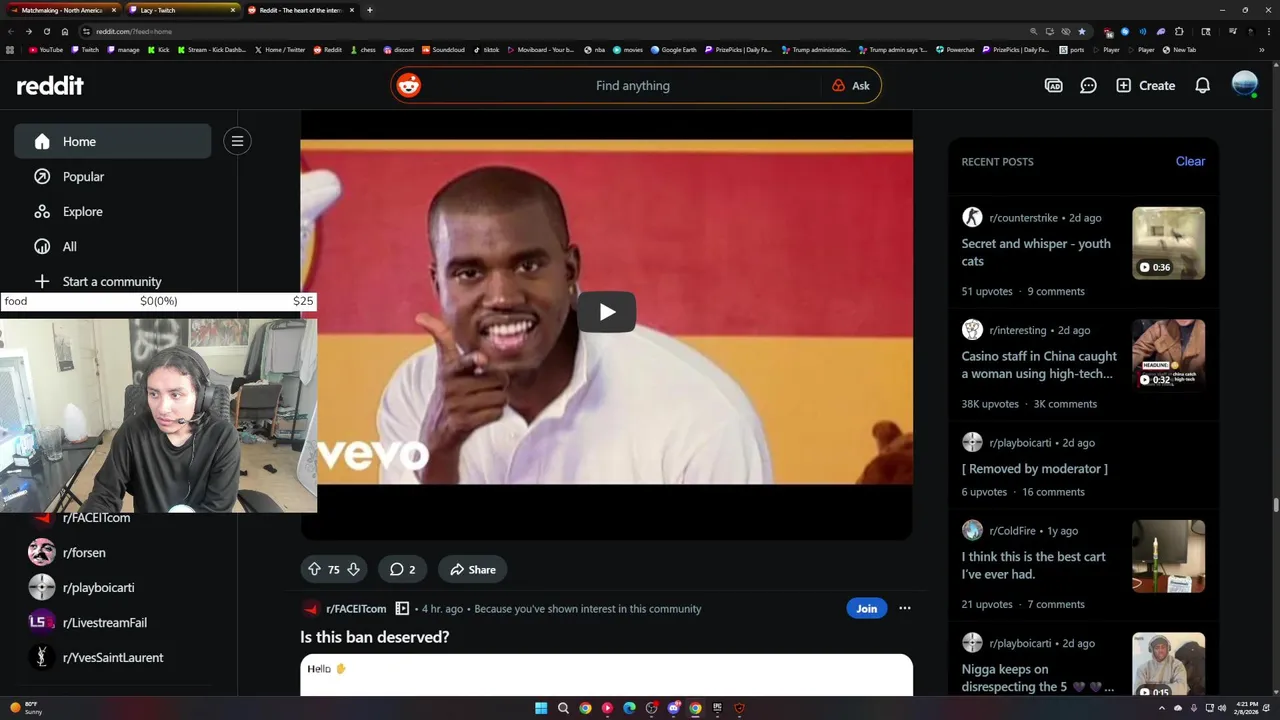The image size is (1280, 720).
Task: Open Discord from taskbar
Action: (673, 708)
